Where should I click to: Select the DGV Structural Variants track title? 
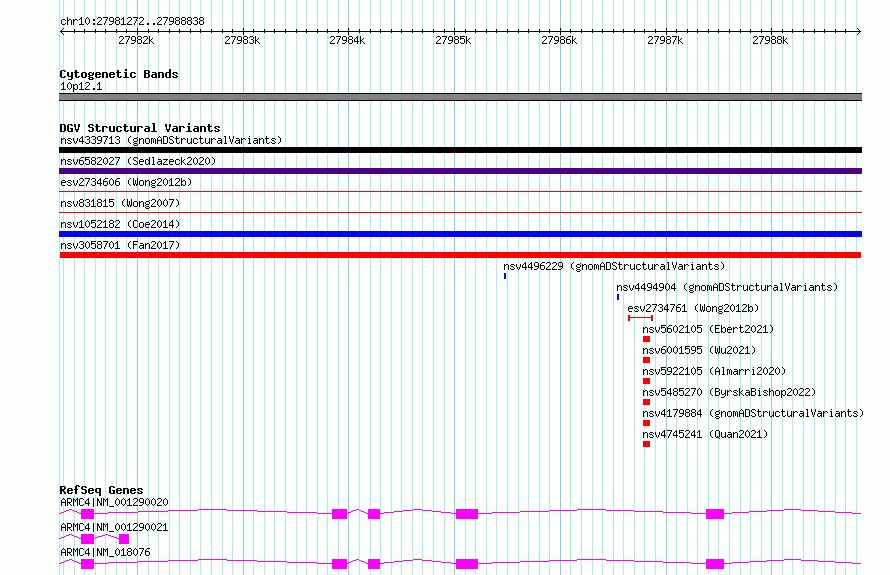pos(140,128)
